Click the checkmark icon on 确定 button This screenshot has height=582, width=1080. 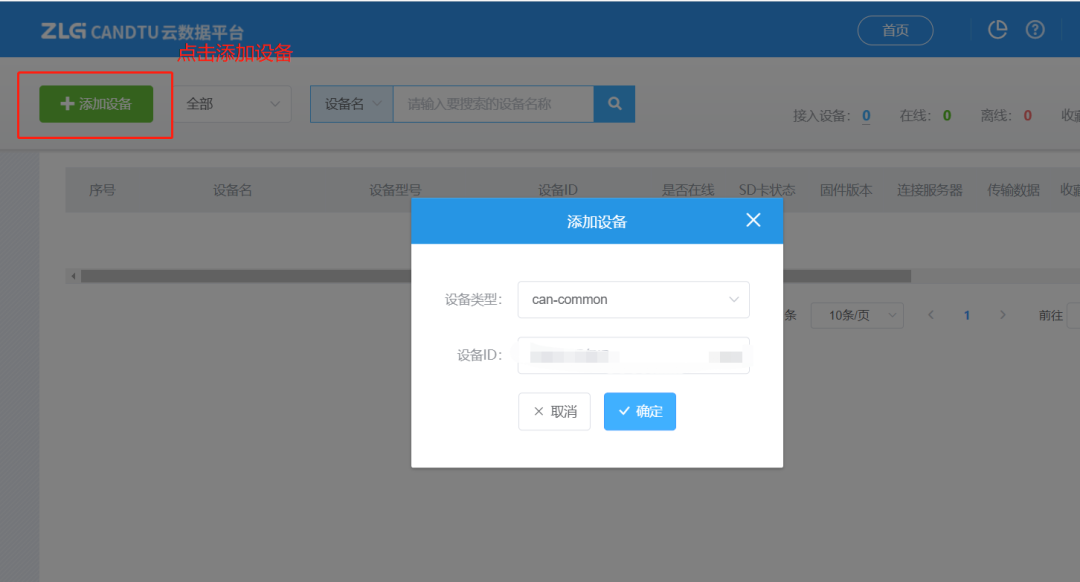(x=626, y=411)
